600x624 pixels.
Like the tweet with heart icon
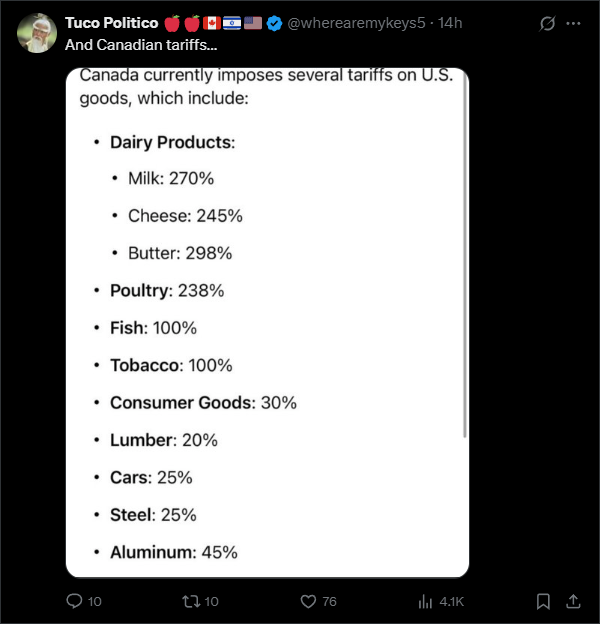(x=308, y=601)
